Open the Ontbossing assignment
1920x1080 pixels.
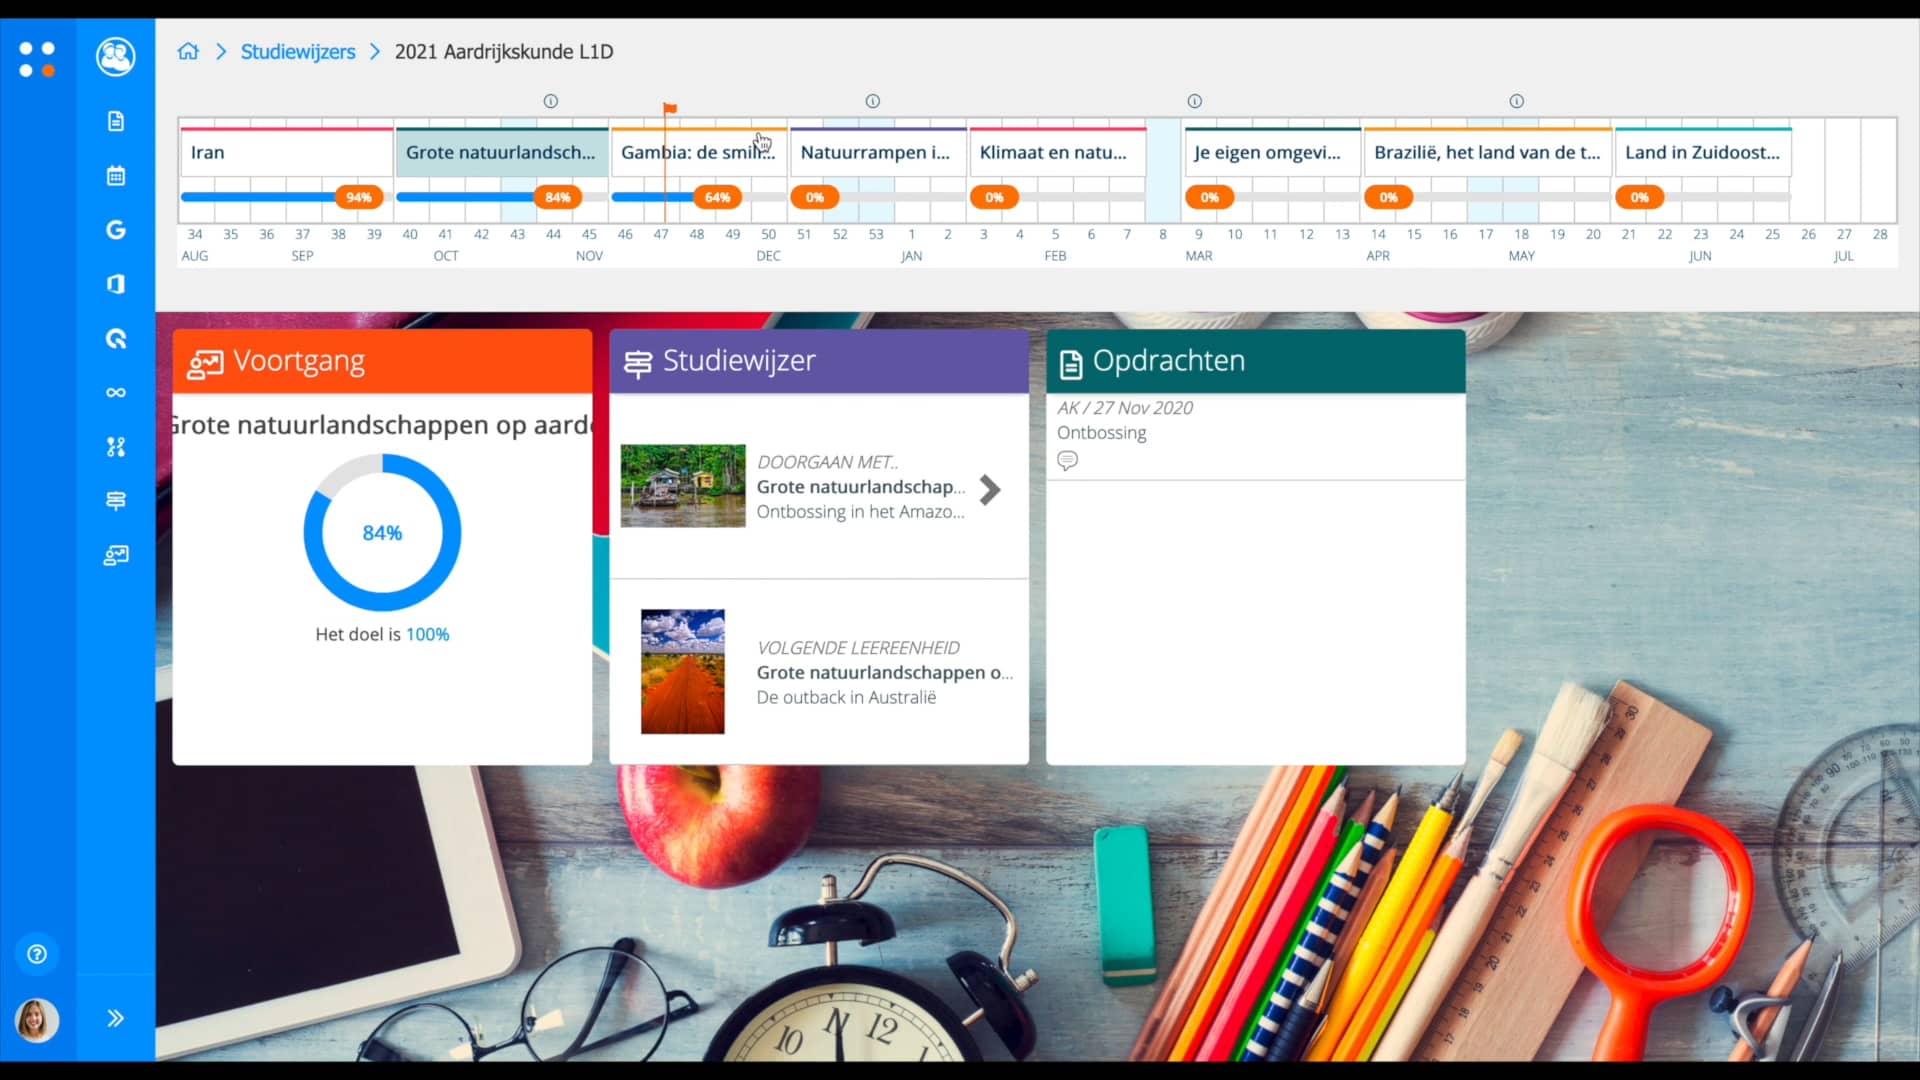point(1101,432)
